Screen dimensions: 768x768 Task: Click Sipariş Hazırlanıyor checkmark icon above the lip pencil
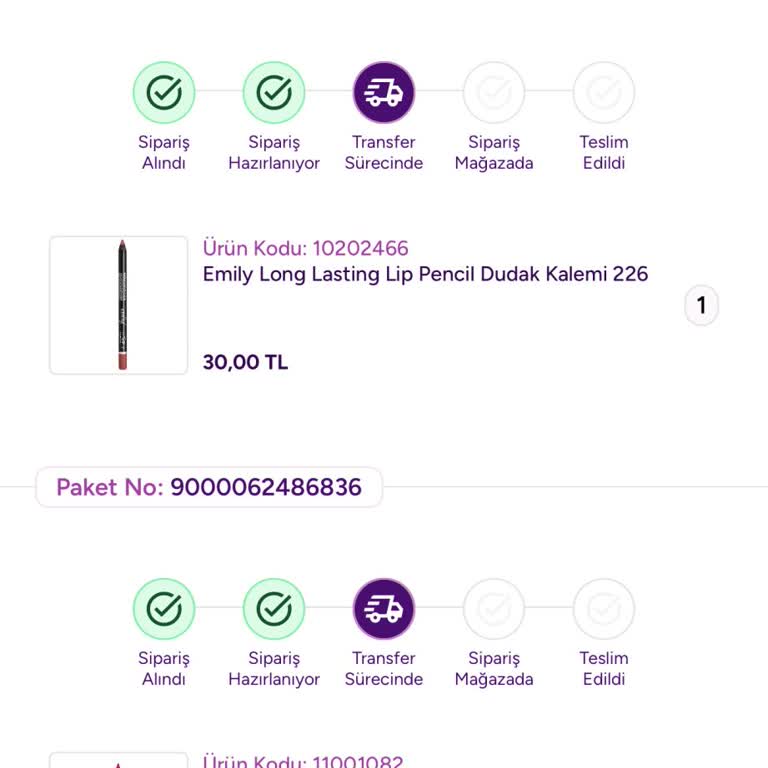[274, 93]
